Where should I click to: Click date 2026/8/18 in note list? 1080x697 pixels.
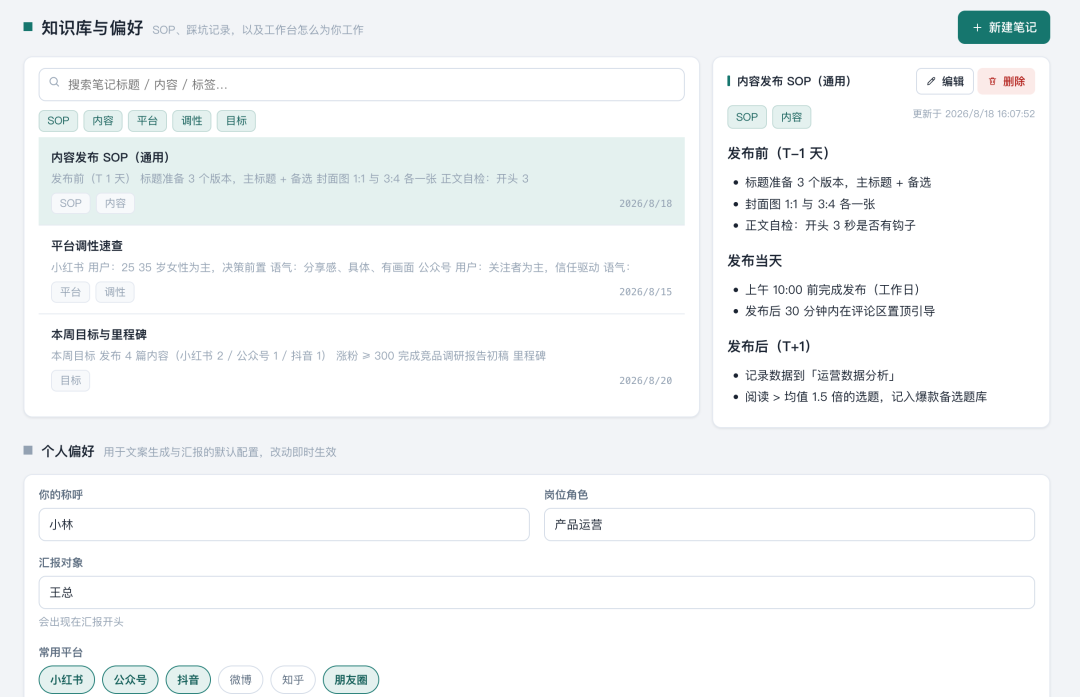pyautogui.click(x=645, y=204)
